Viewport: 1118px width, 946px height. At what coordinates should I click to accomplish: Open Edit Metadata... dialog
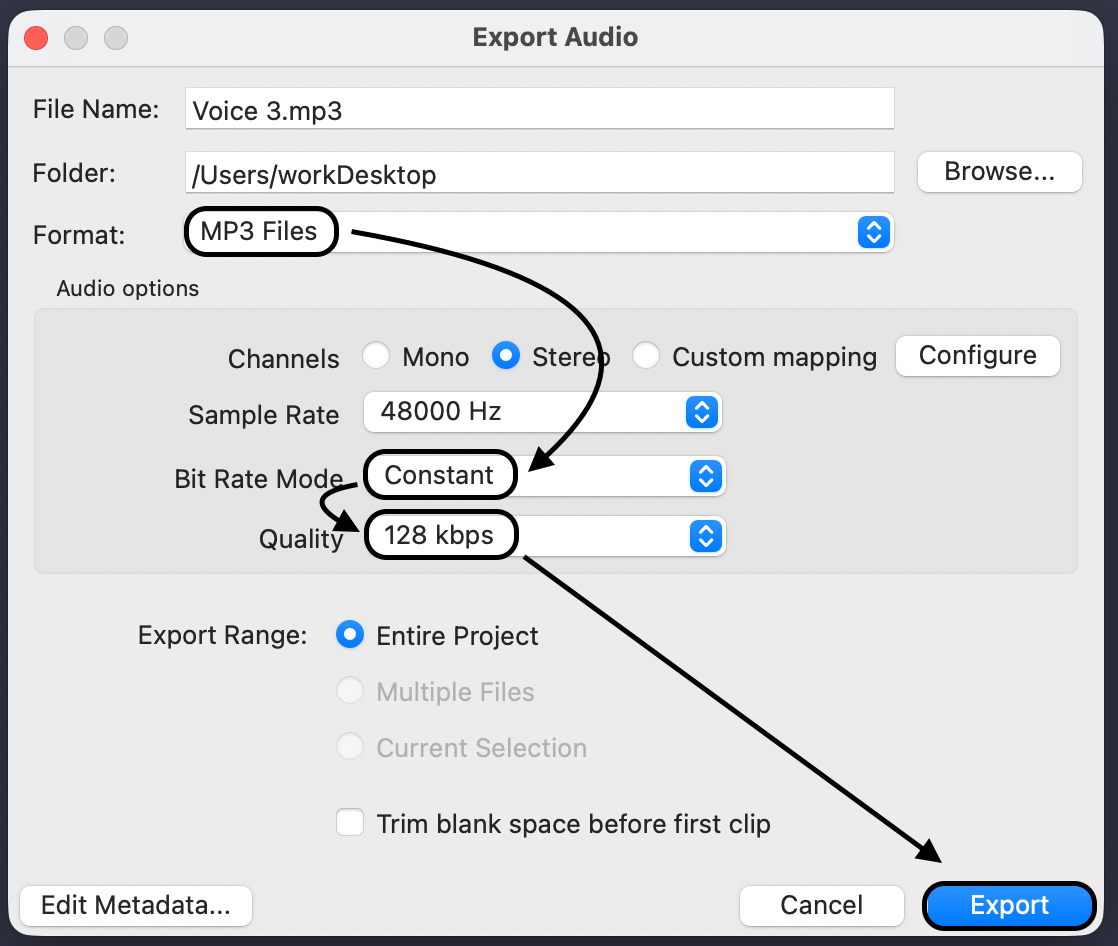[x=136, y=906]
